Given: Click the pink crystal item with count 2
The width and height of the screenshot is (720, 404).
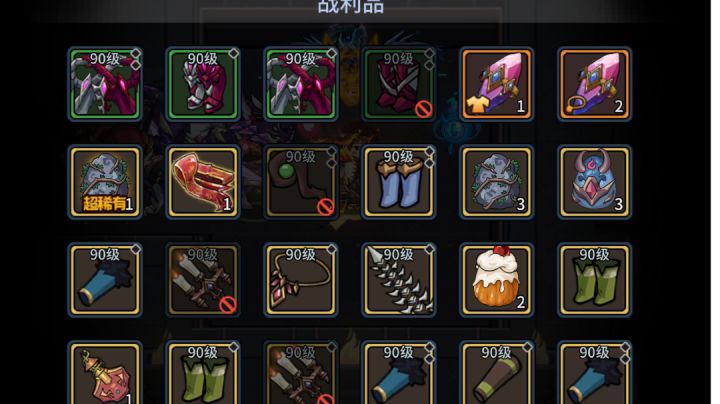Looking at the screenshot, I should pyautogui.click(x=594, y=84).
